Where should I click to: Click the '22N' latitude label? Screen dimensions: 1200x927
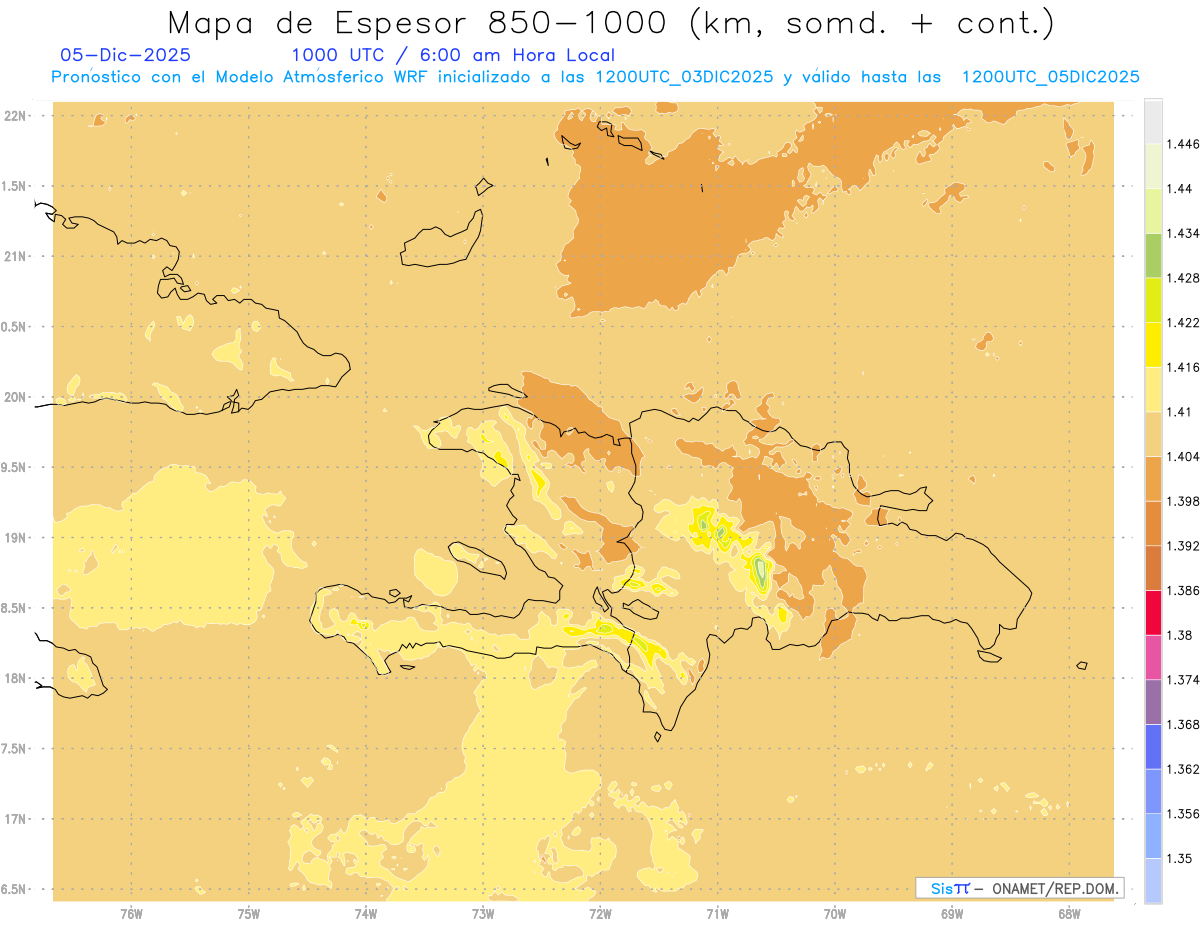pyautogui.click(x=15, y=116)
